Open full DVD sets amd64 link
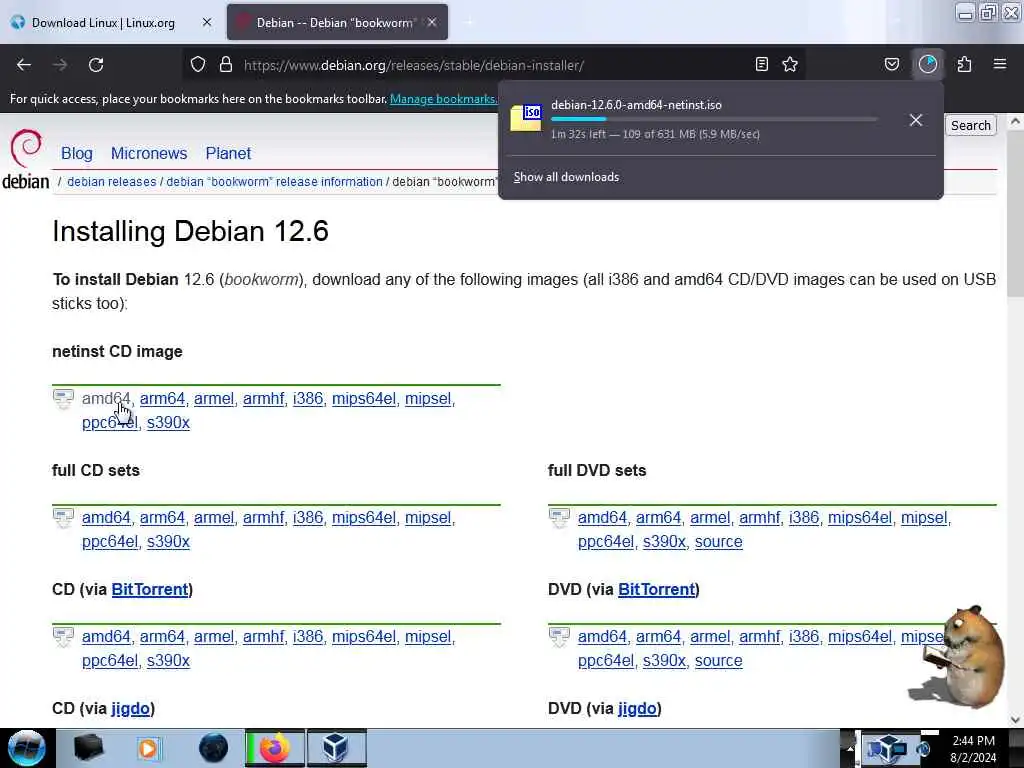The height and width of the screenshot is (768, 1024). point(602,517)
